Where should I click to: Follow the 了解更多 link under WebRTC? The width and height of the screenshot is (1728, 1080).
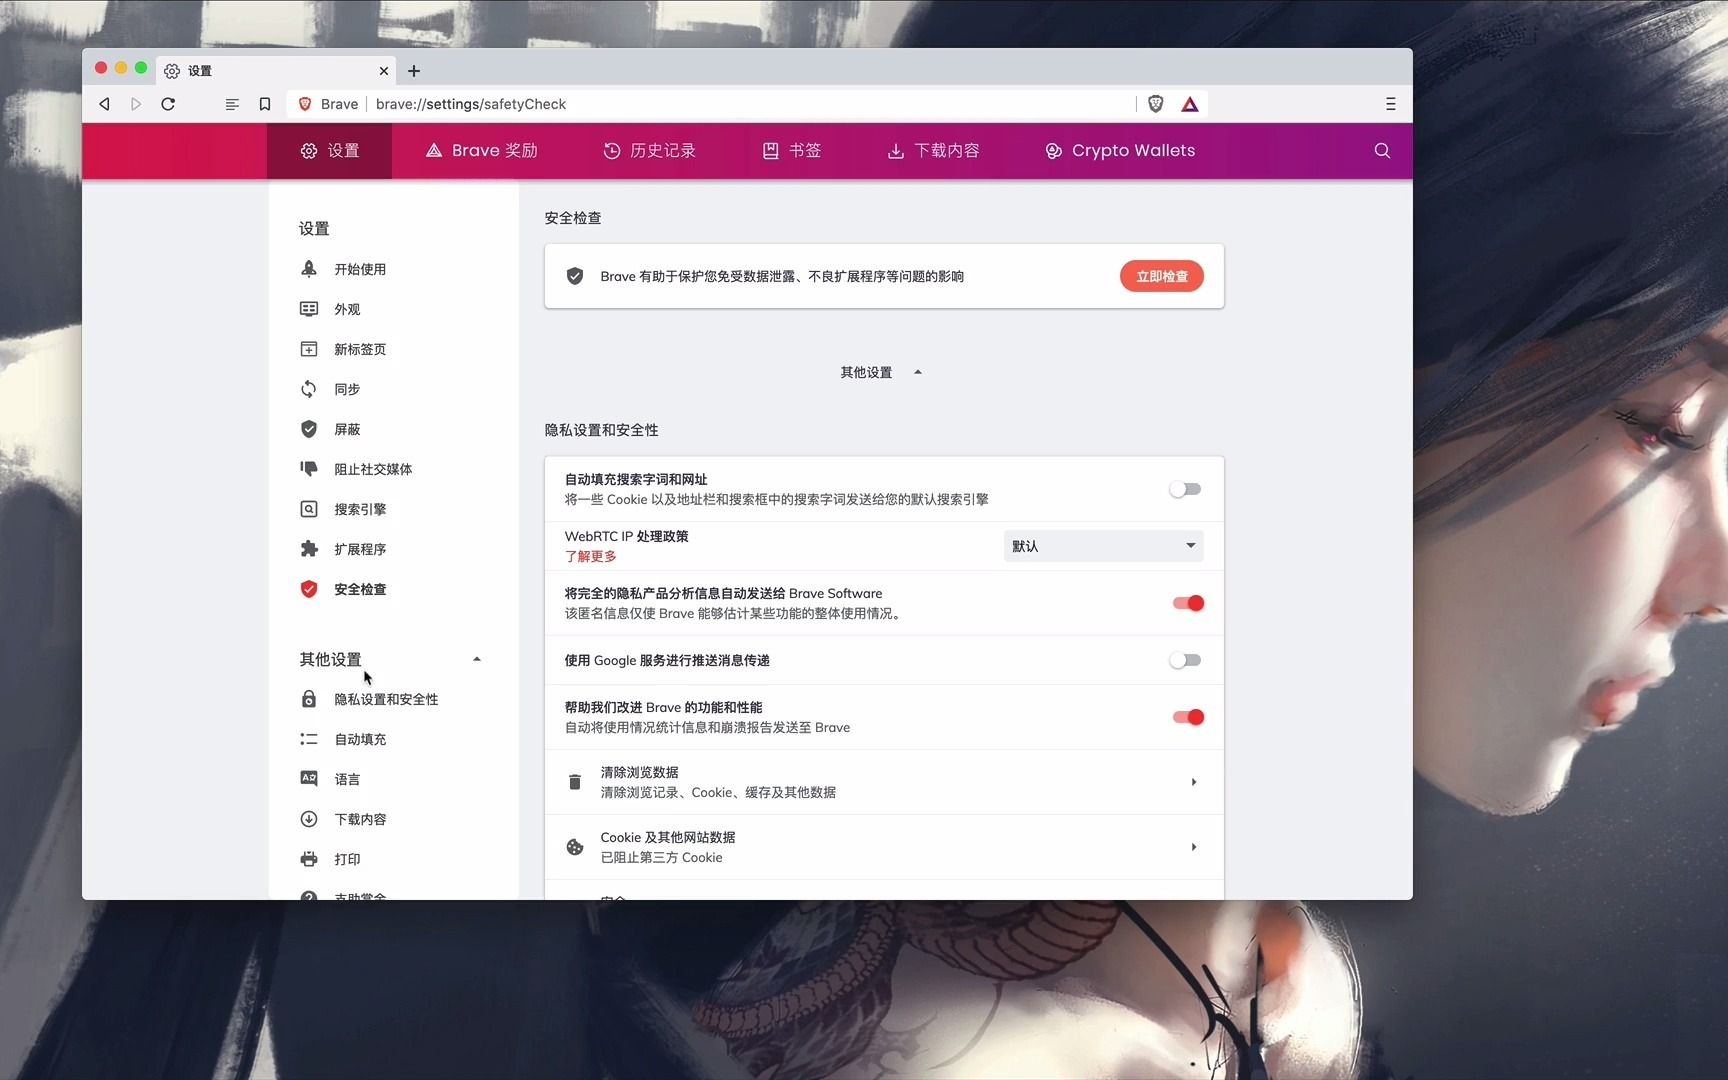coord(590,556)
